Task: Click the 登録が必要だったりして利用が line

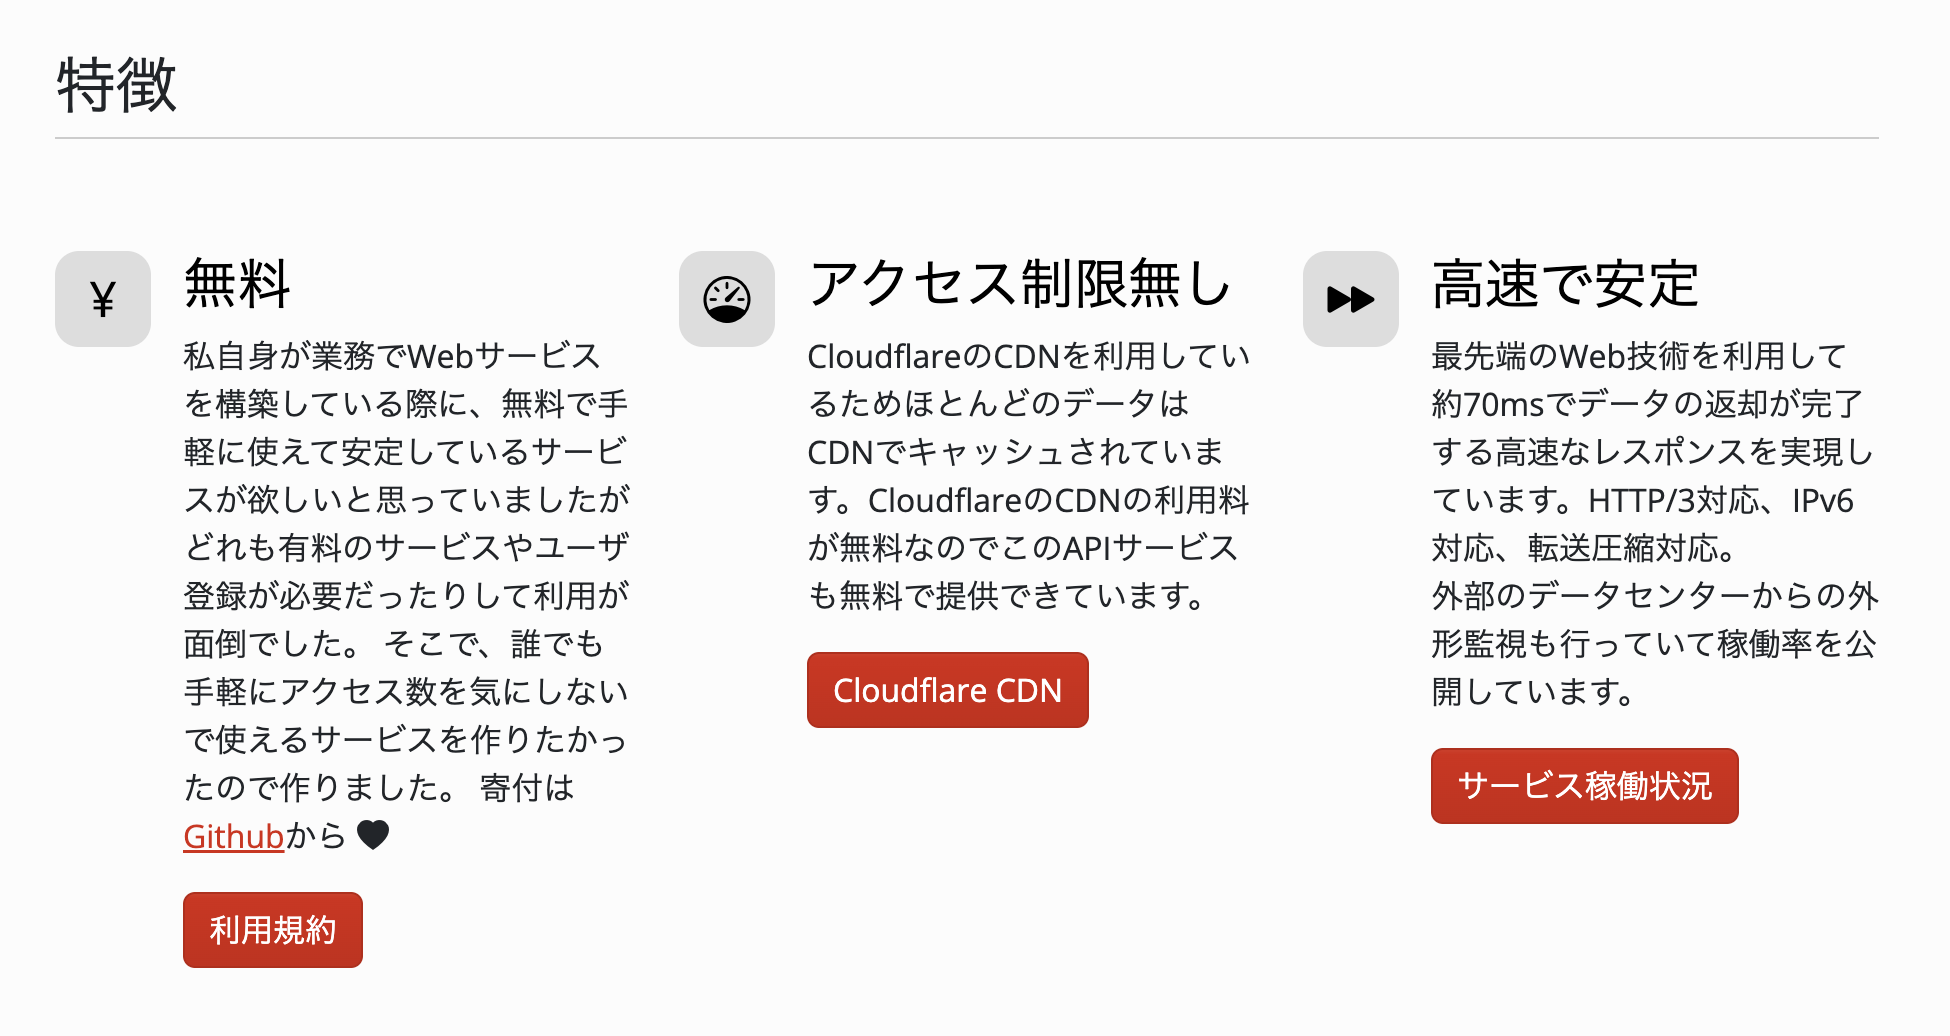Action: coord(406,596)
